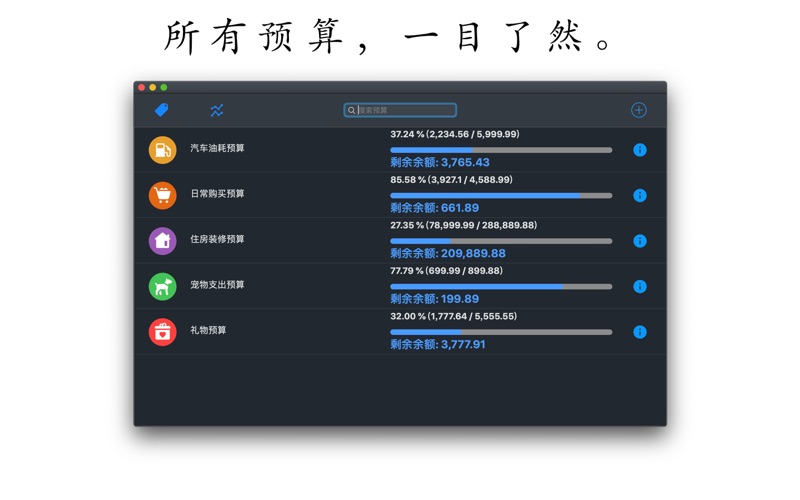
Task: Click the 住房装修预算 progress bar
Action: 501,241
